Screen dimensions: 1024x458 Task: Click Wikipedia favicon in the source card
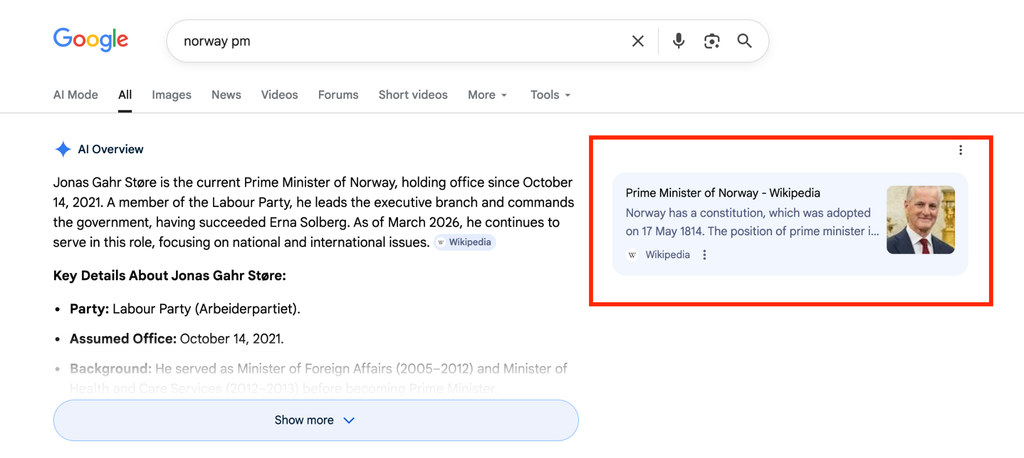632,255
